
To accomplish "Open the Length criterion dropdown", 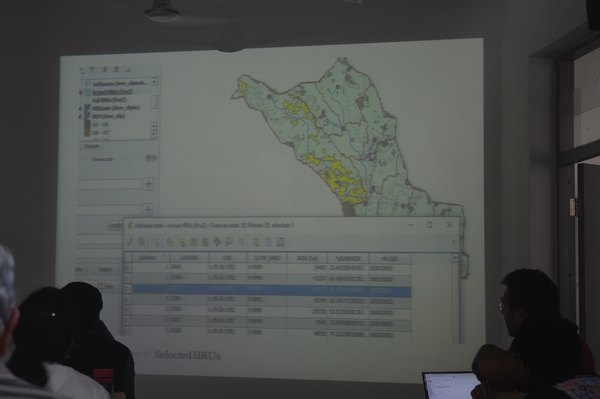I will pyautogui.click(x=115, y=226).
